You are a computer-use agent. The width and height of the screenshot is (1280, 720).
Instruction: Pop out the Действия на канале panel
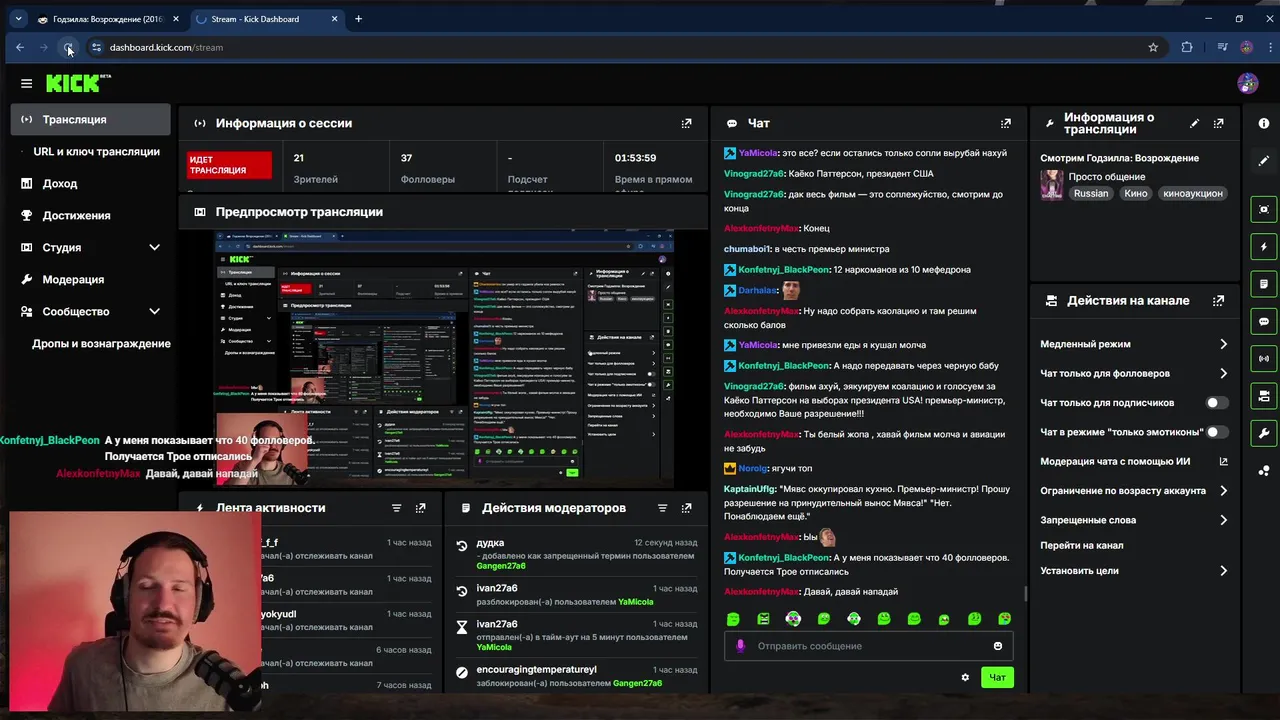coord(1218,300)
